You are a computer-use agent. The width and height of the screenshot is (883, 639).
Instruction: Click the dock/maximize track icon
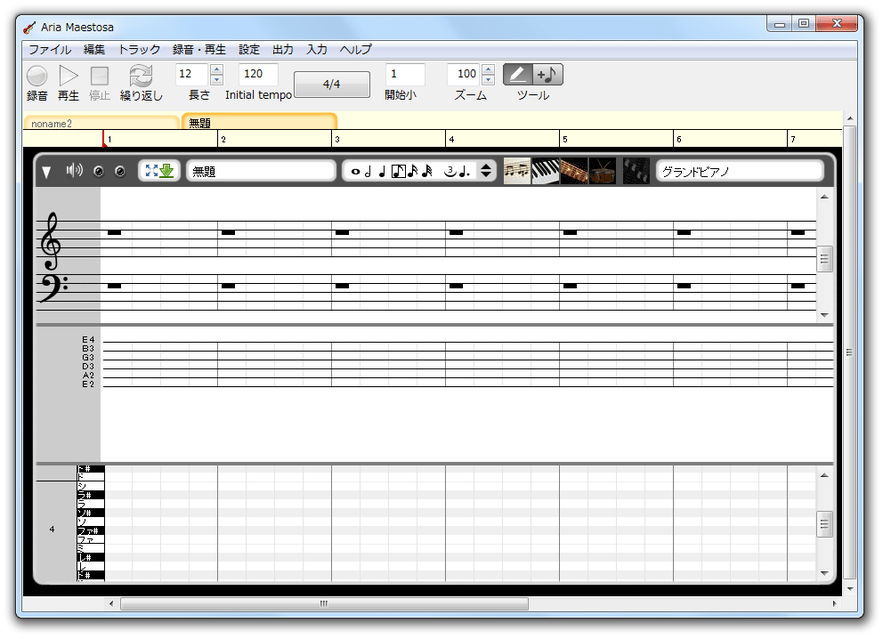point(159,171)
